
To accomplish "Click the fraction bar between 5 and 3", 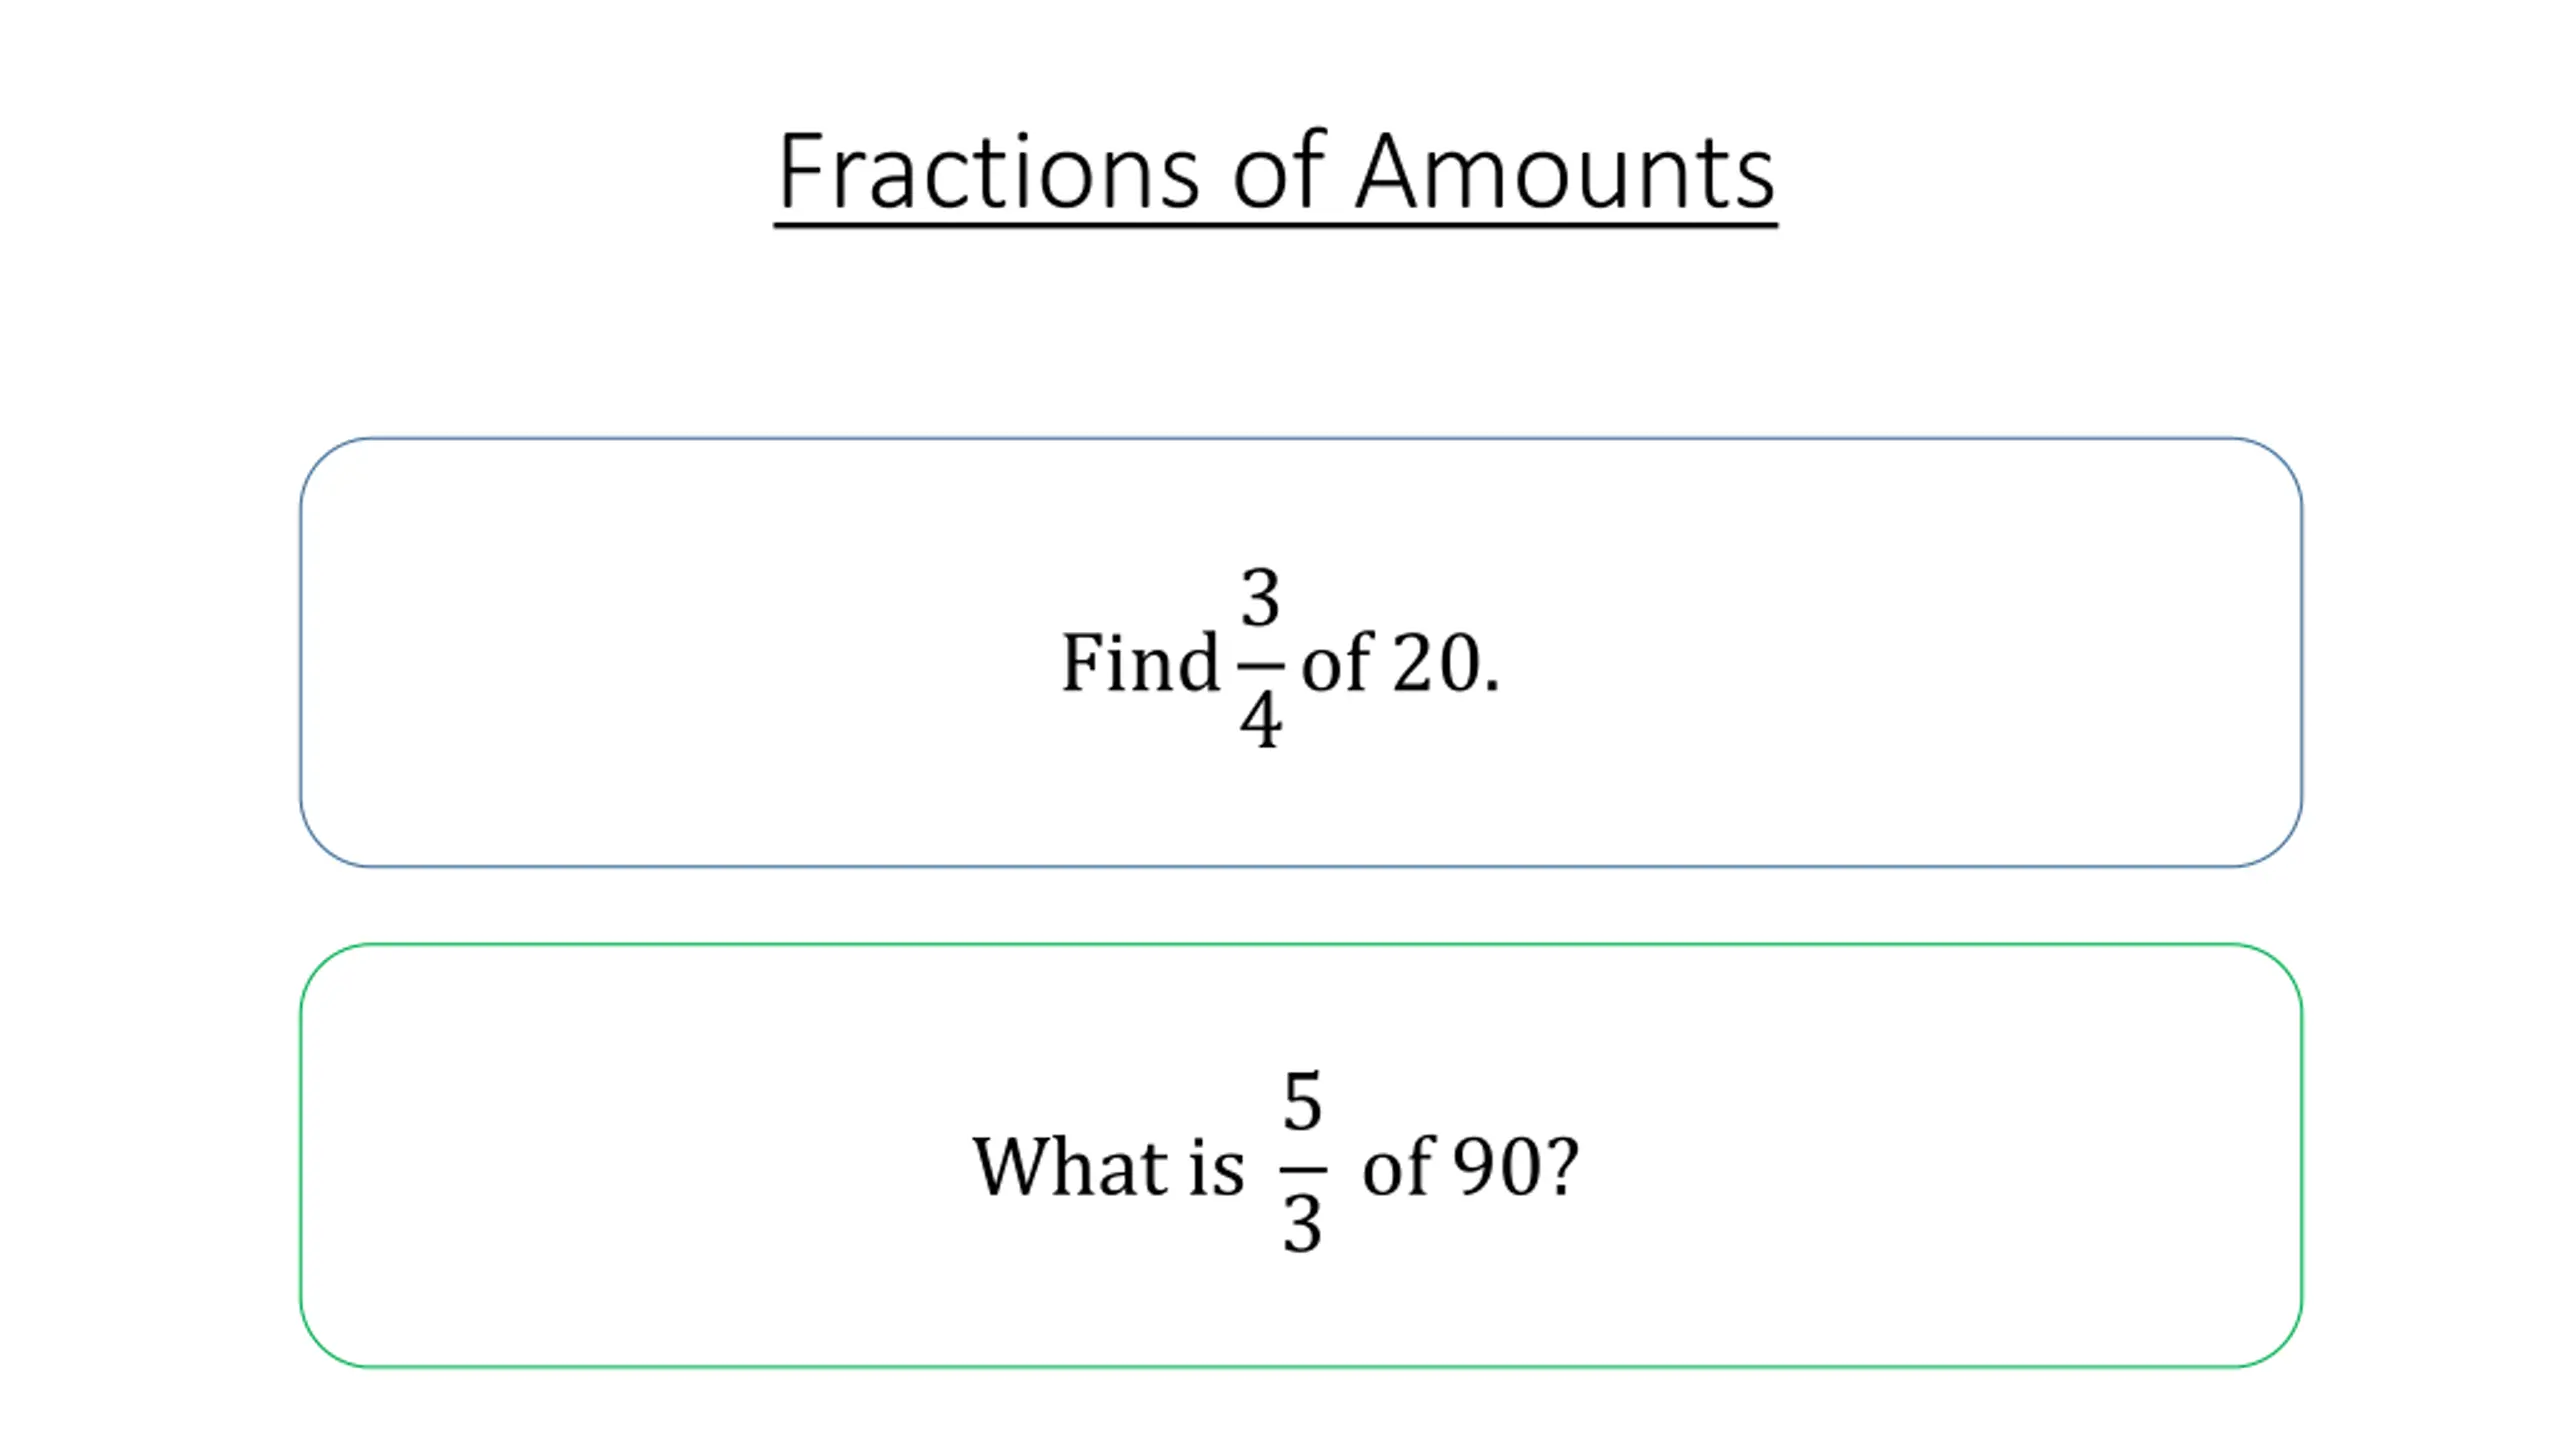I will (1303, 1168).
